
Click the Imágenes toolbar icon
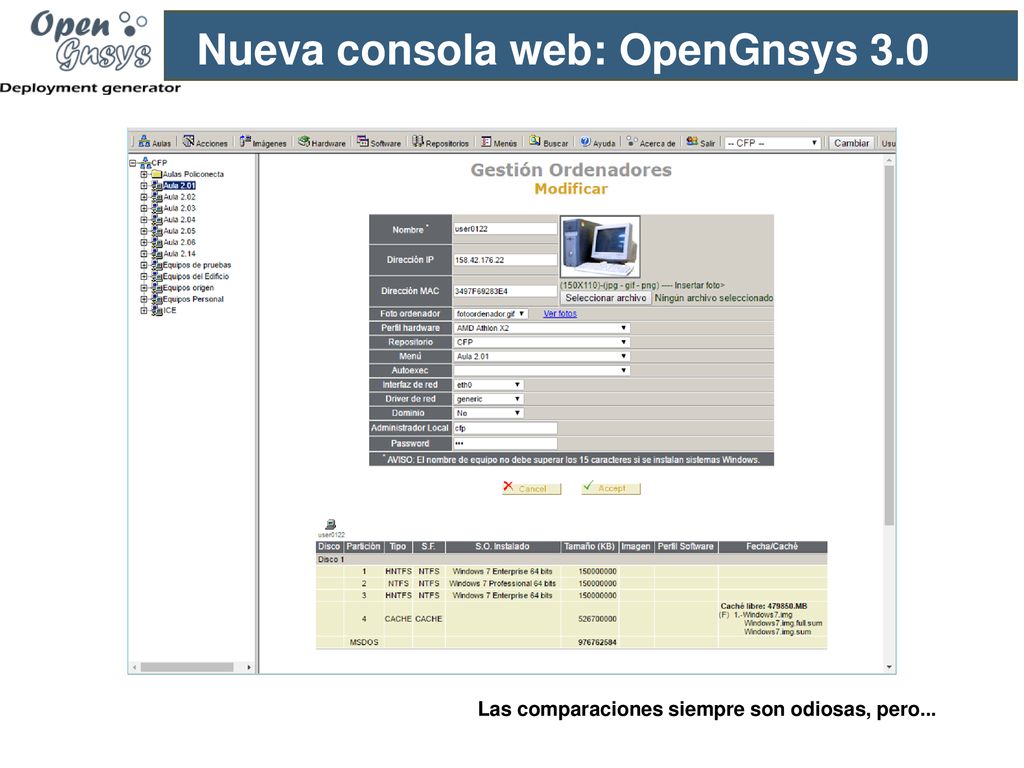pyautogui.click(x=246, y=141)
